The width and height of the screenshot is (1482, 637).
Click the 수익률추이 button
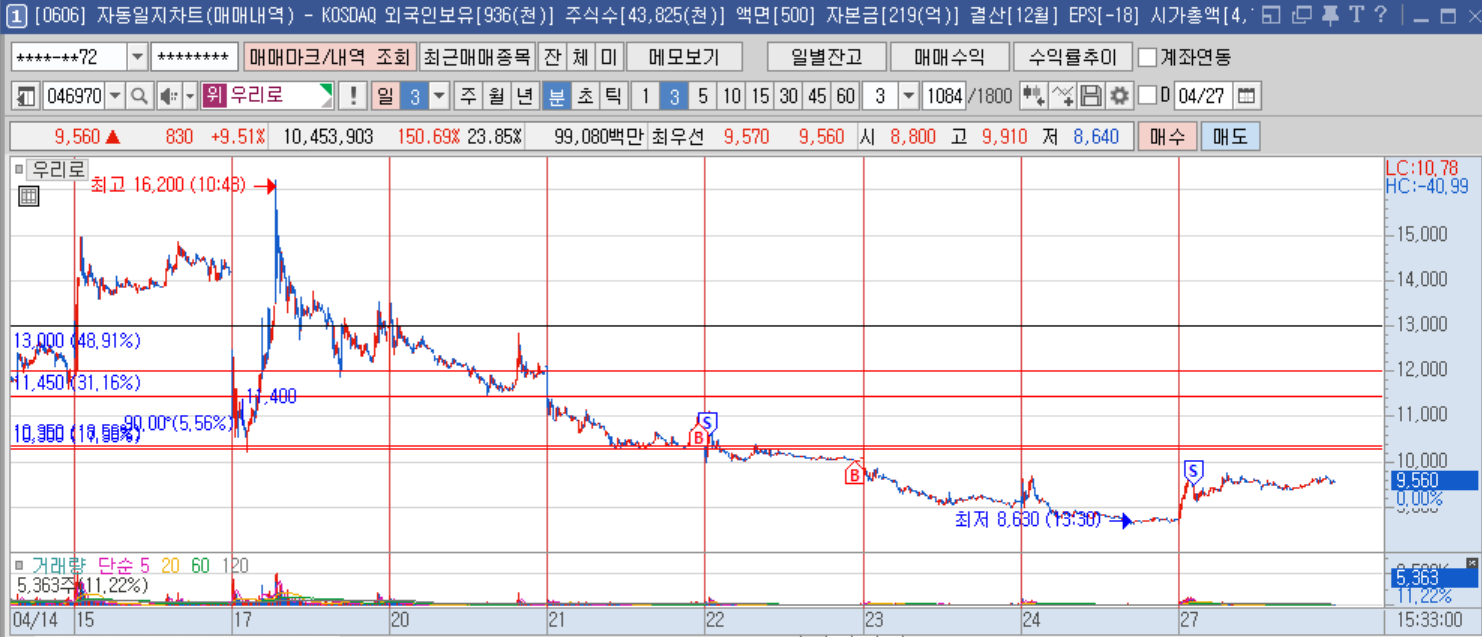(x=1072, y=57)
